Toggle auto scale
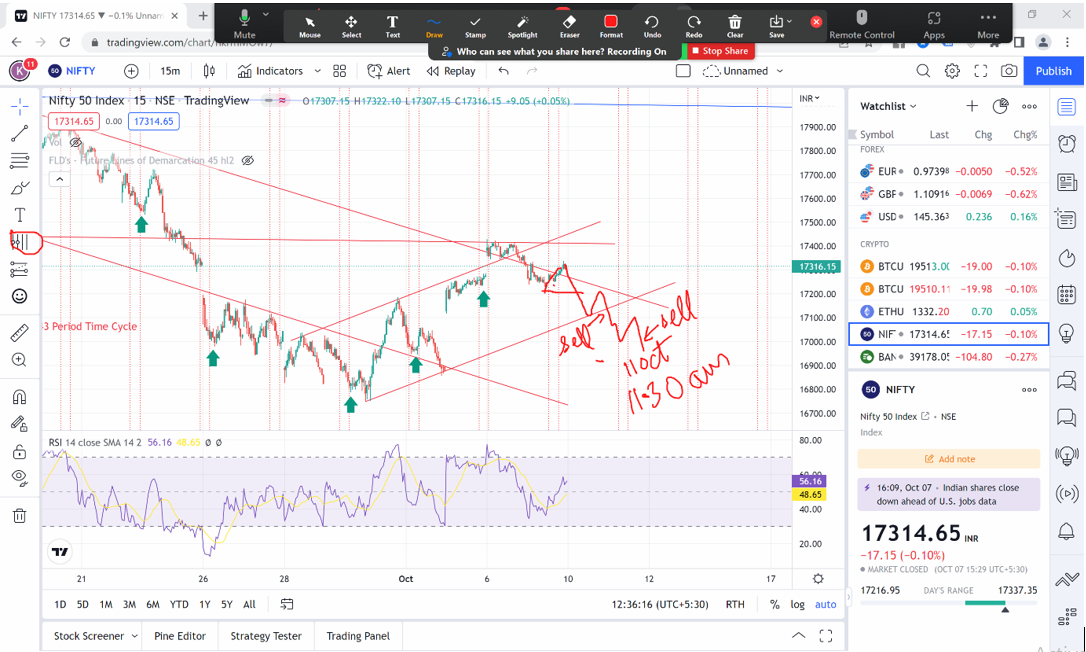This screenshot has width=1086, height=652. point(825,604)
